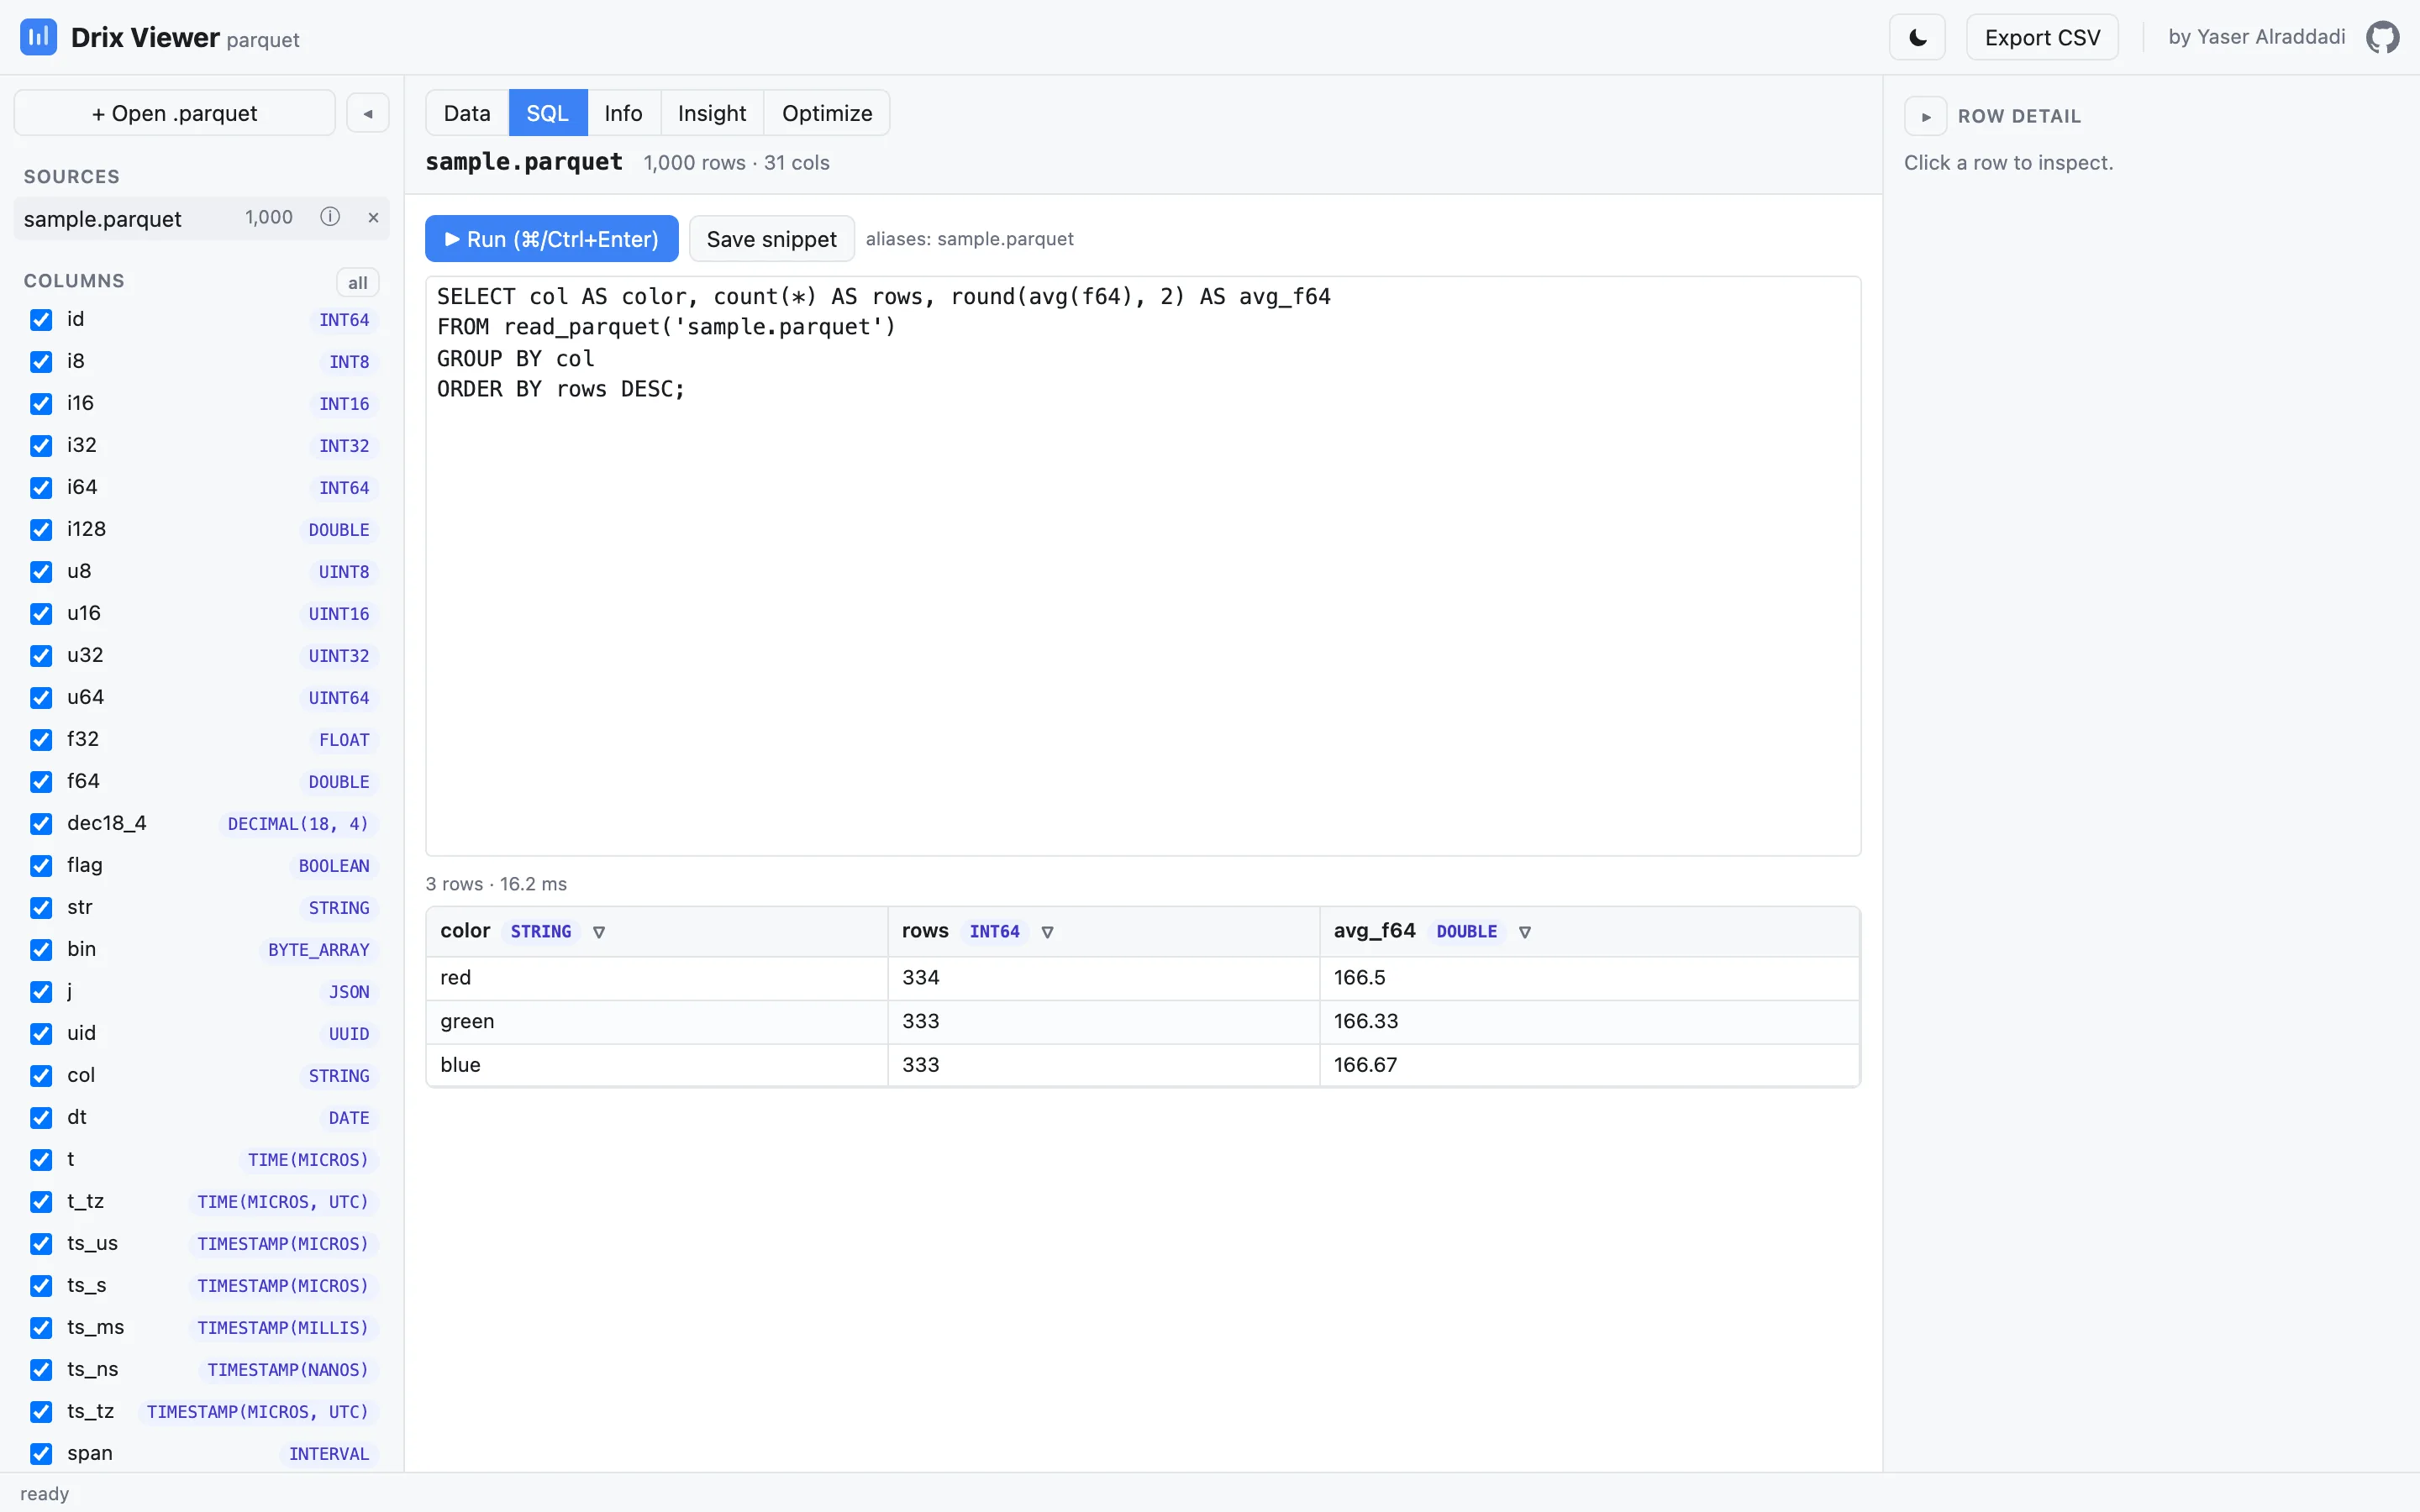Select all columns with 'all' button

coord(357,283)
